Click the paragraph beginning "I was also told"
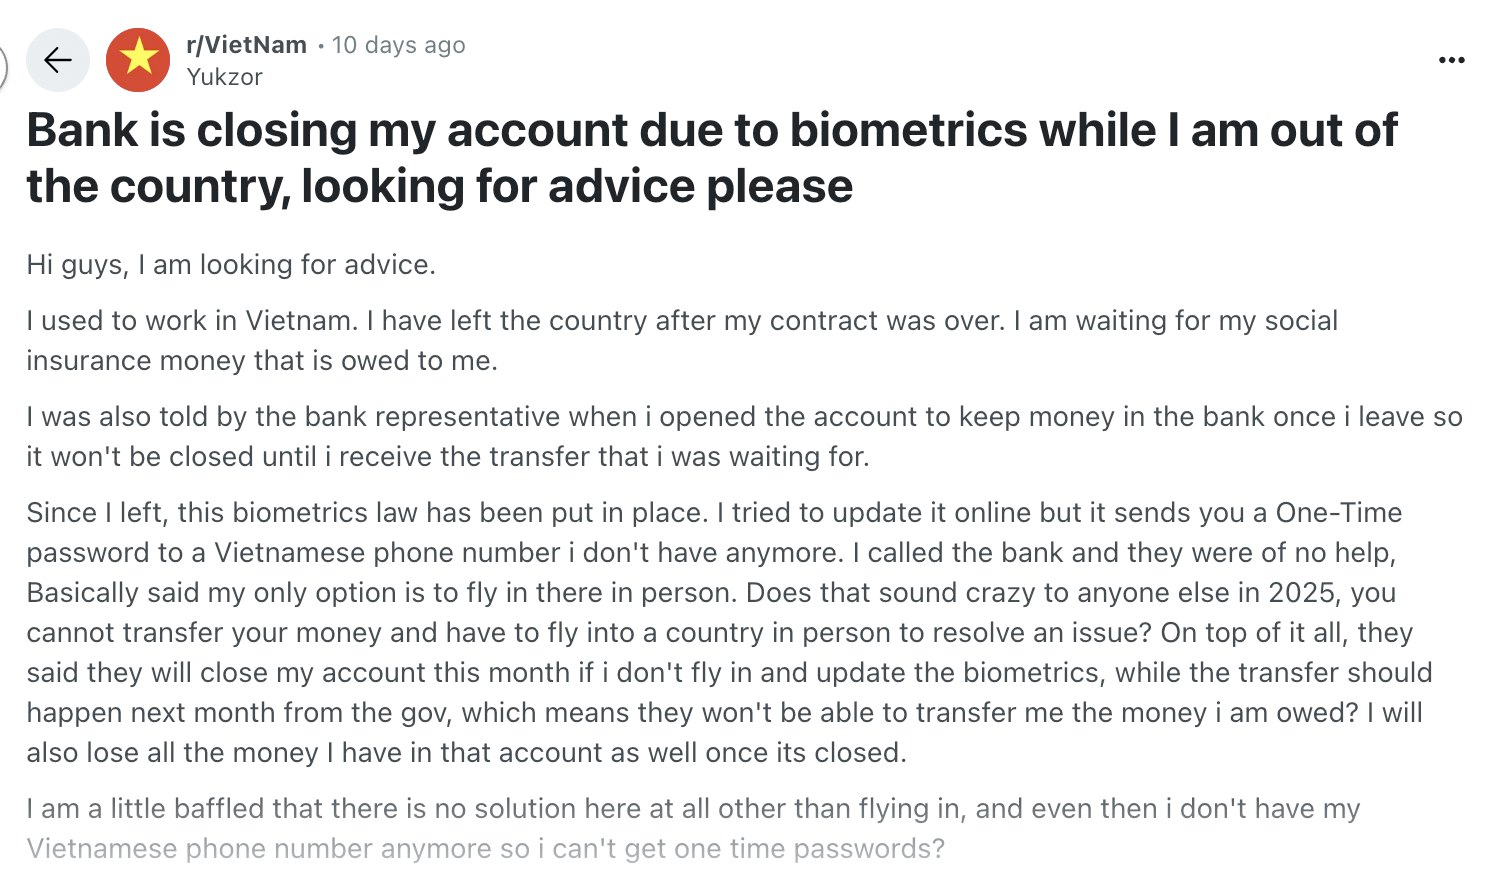1490x872 pixels. [744, 436]
